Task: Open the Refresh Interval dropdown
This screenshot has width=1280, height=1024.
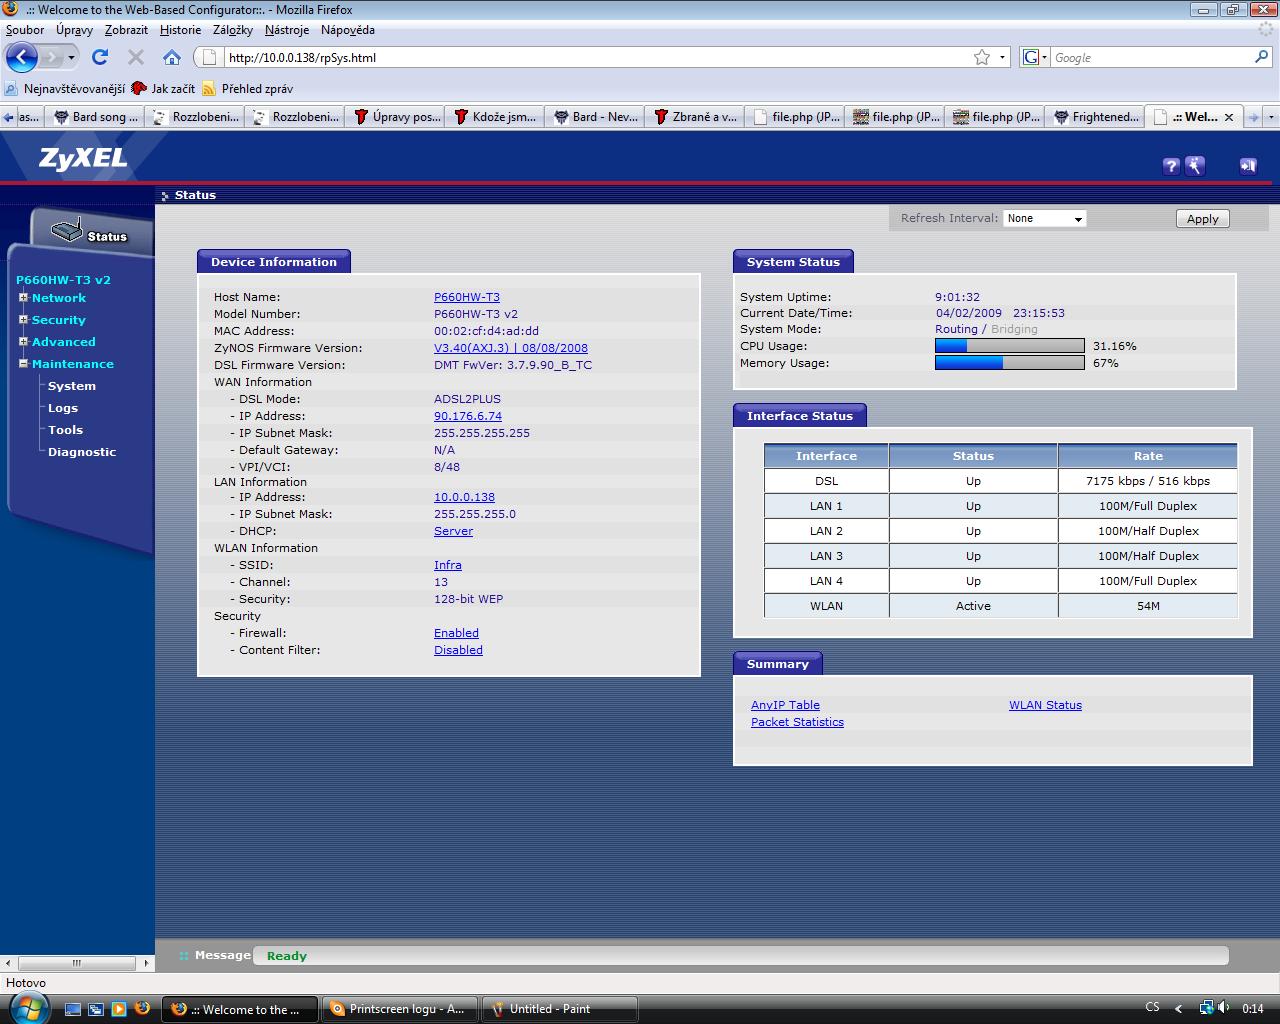Action: [1045, 218]
